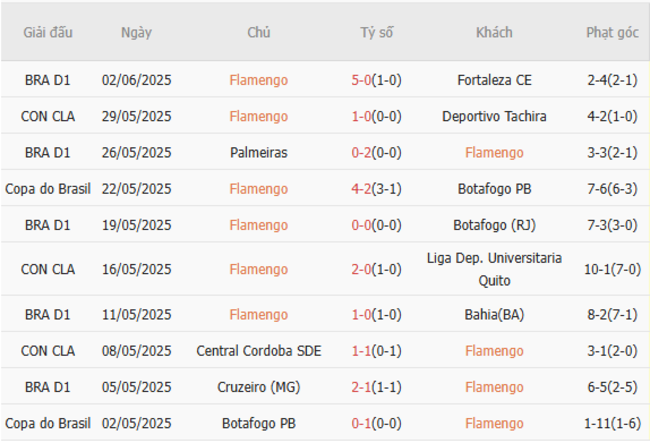Open the 4-2 score on 22/05/2025

click(362, 188)
